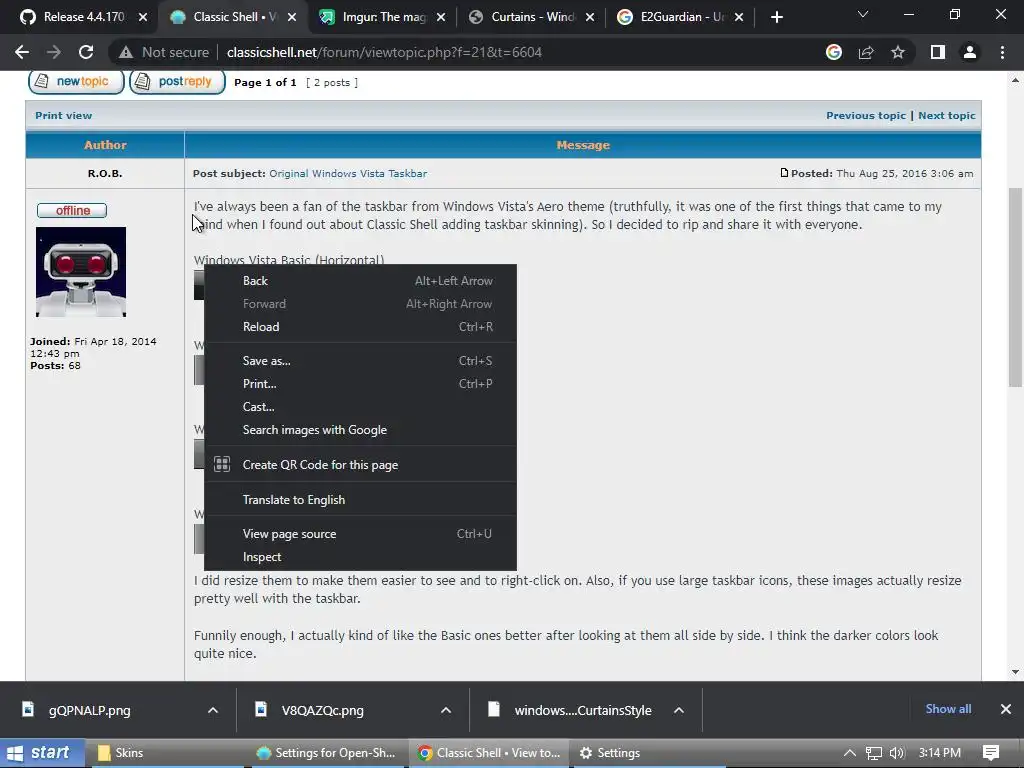Click R.O.B. robot avatar image
The width and height of the screenshot is (1024, 768).
point(81,272)
